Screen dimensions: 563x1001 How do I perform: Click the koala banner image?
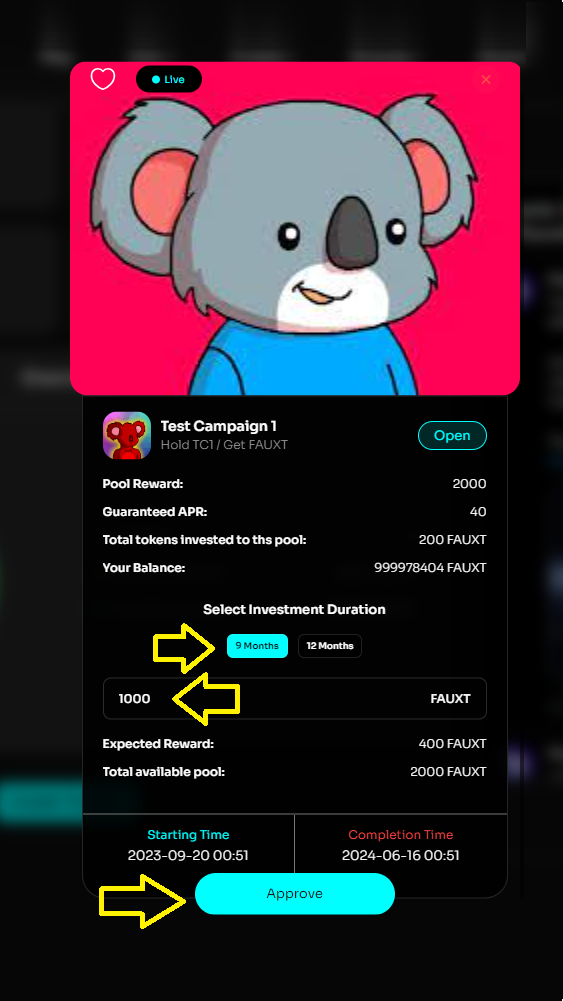tap(295, 229)
